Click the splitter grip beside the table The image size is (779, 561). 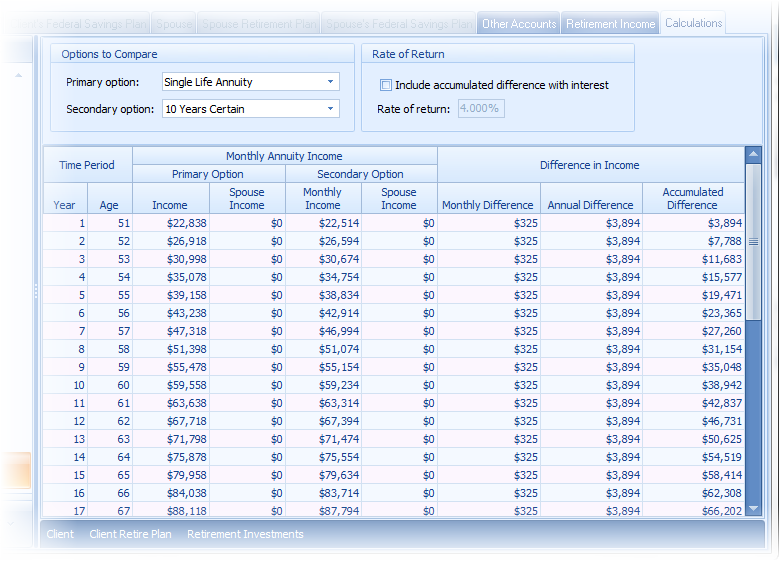tap(37, 291)
